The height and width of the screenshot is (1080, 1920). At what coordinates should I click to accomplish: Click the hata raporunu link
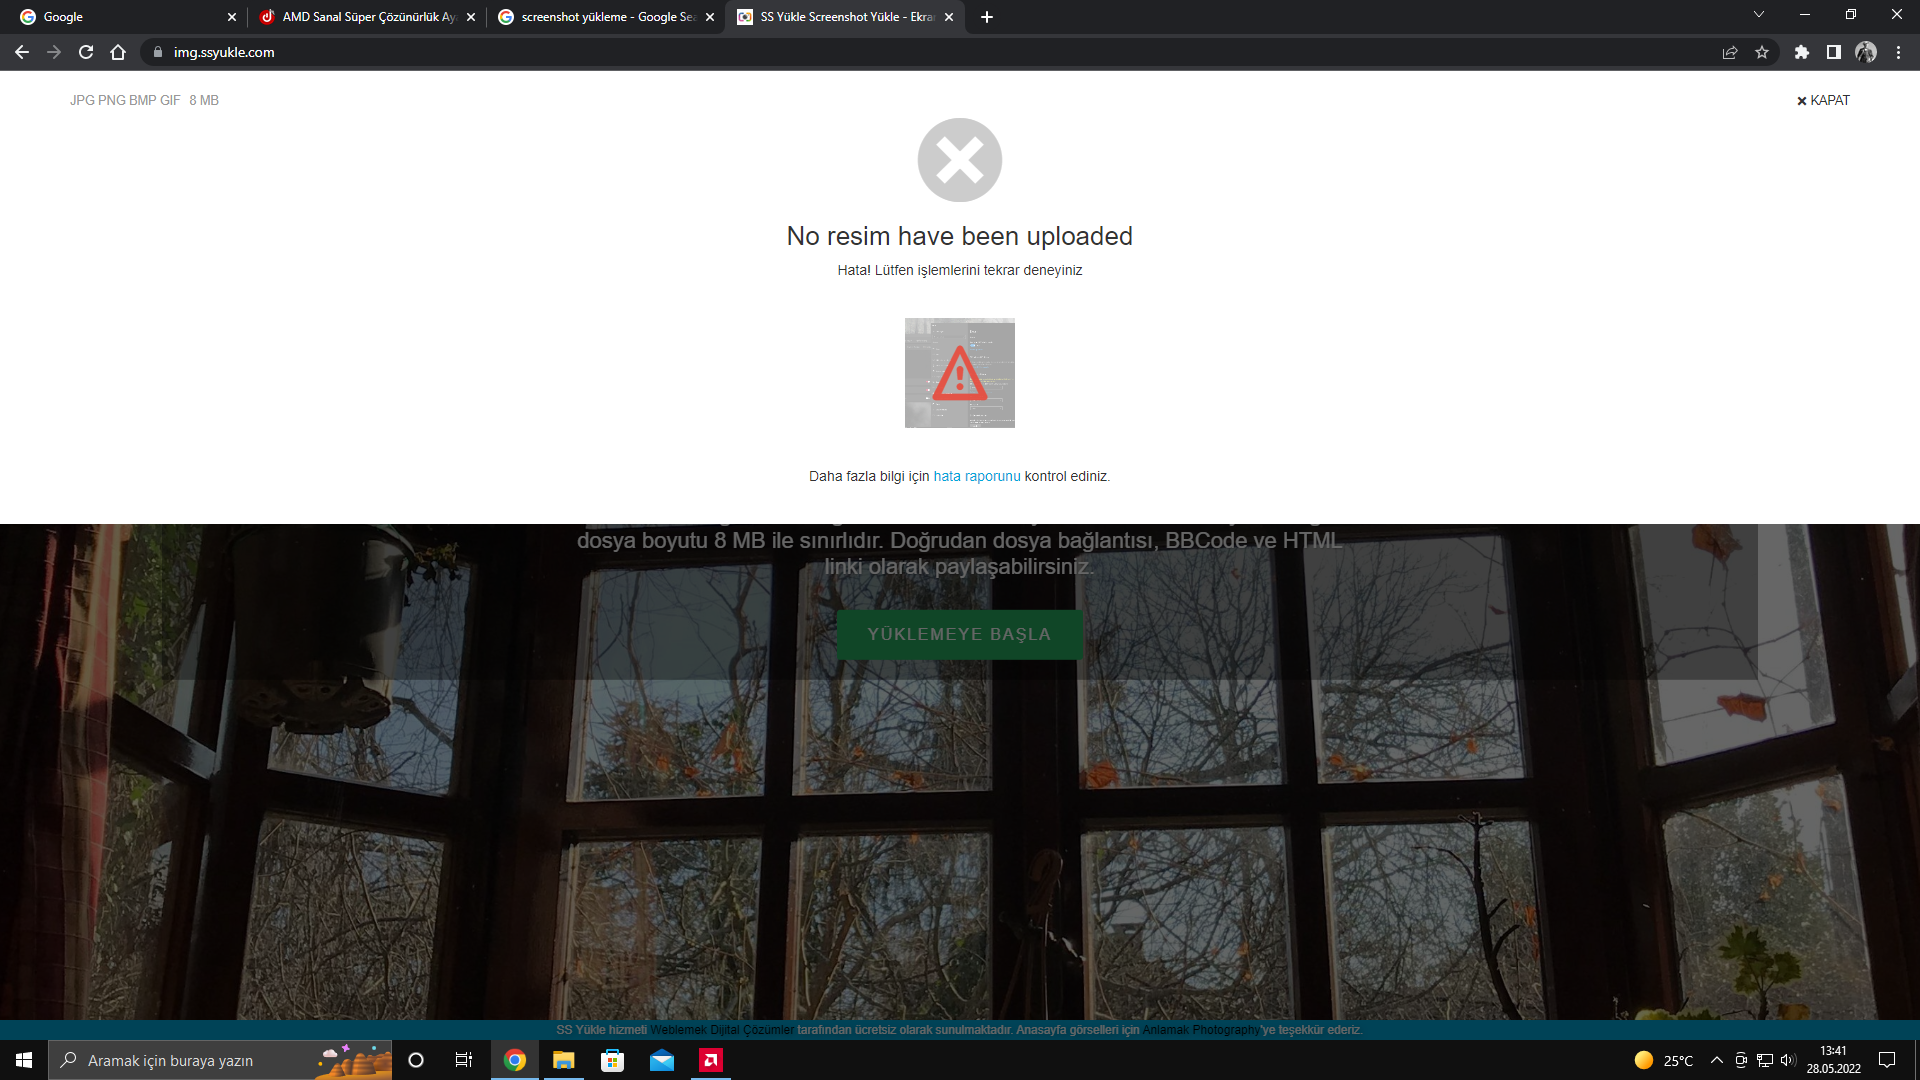976,476
